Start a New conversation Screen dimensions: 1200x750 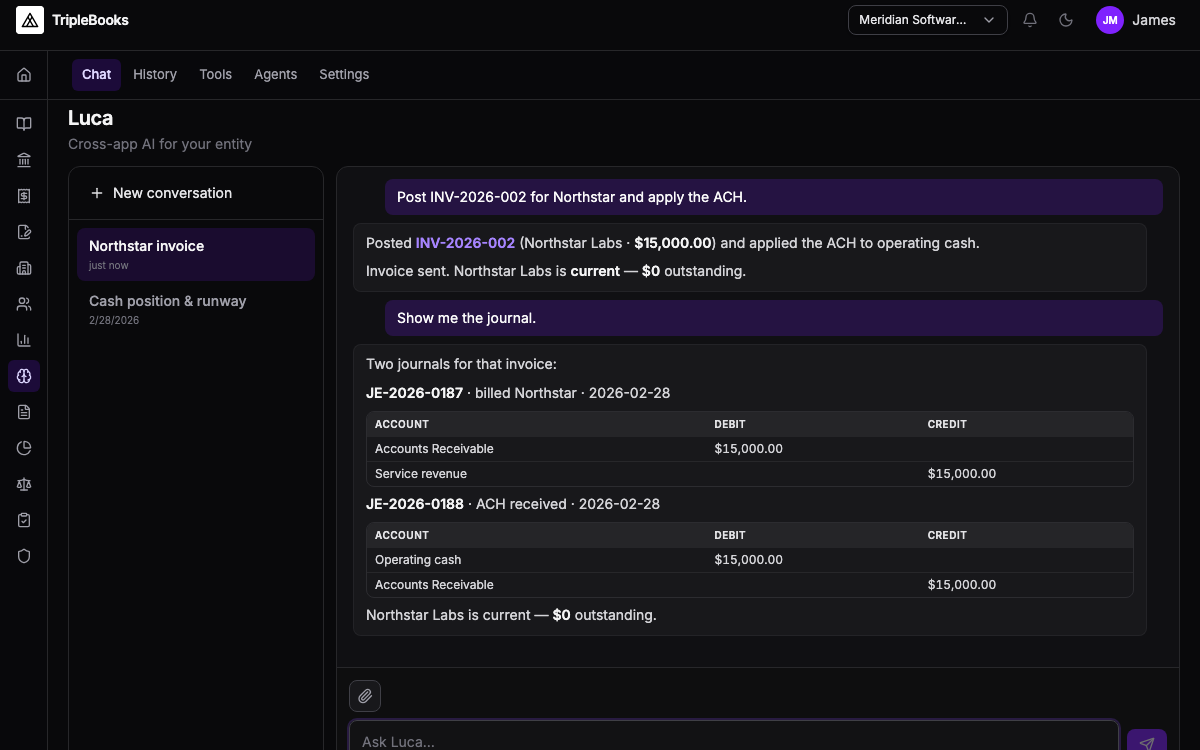click(196, 193)
